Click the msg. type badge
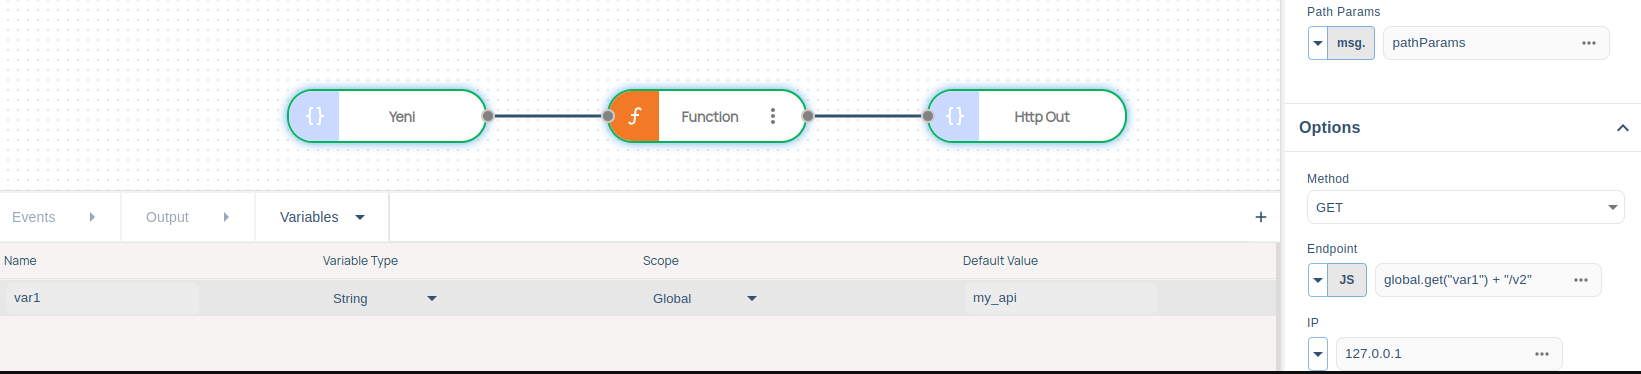Screen dimensions: 1641x374 click(x=1351, y=43)
